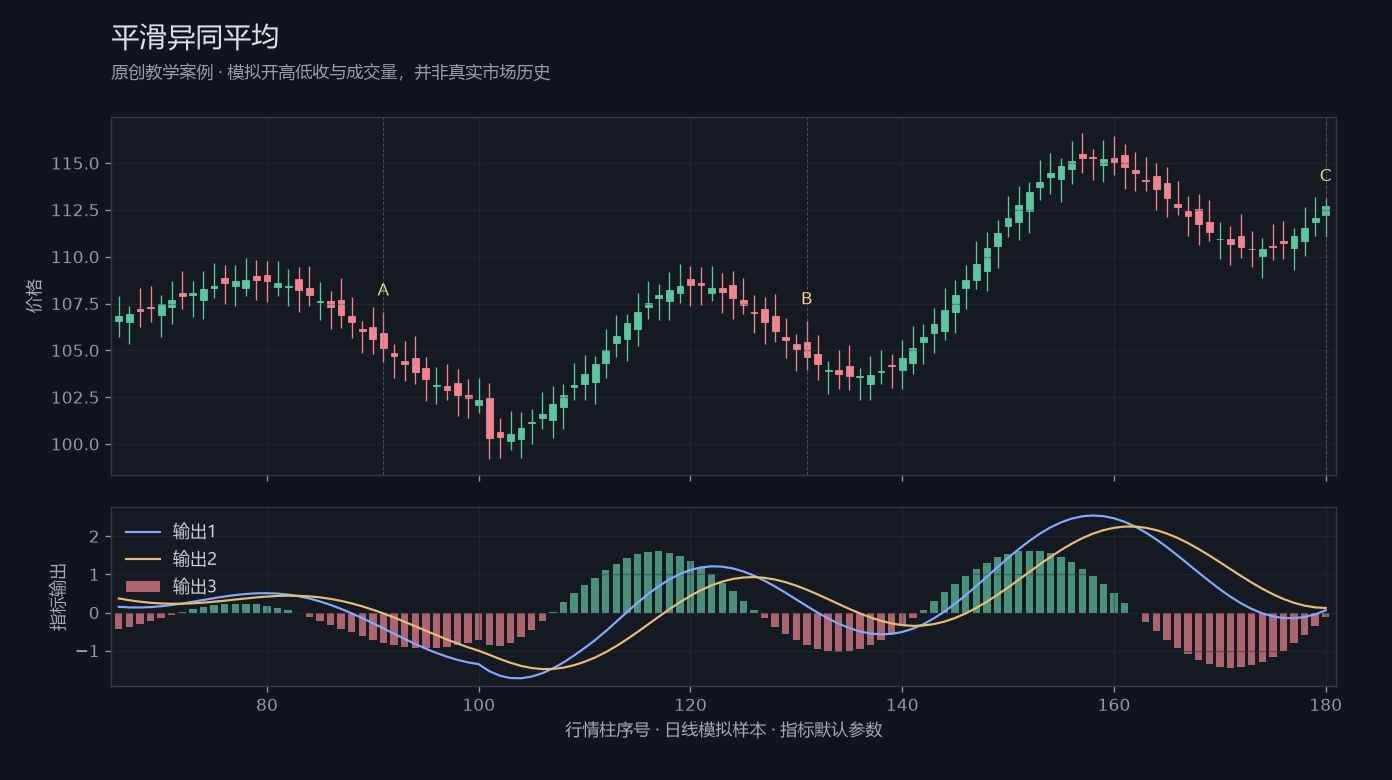Click the chart title "平滑异同平均"
Viewport: 1392px width, 780px height.
point(195,38)
